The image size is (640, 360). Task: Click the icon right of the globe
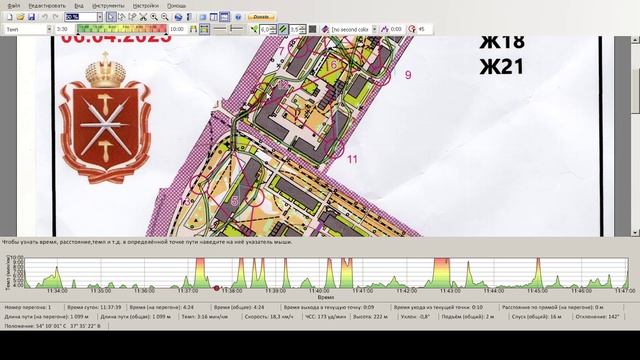coord(189,17)
